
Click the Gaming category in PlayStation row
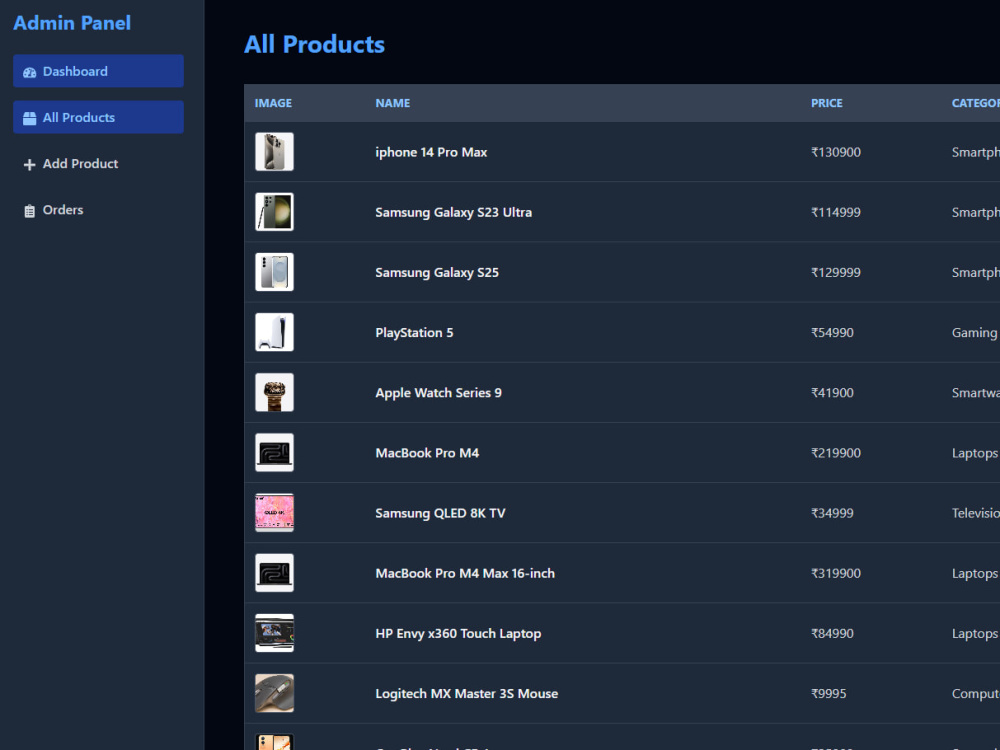[974, 333]
